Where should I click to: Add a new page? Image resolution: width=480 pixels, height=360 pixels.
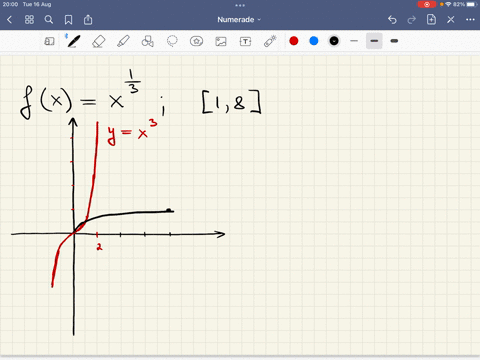[431, 19]
